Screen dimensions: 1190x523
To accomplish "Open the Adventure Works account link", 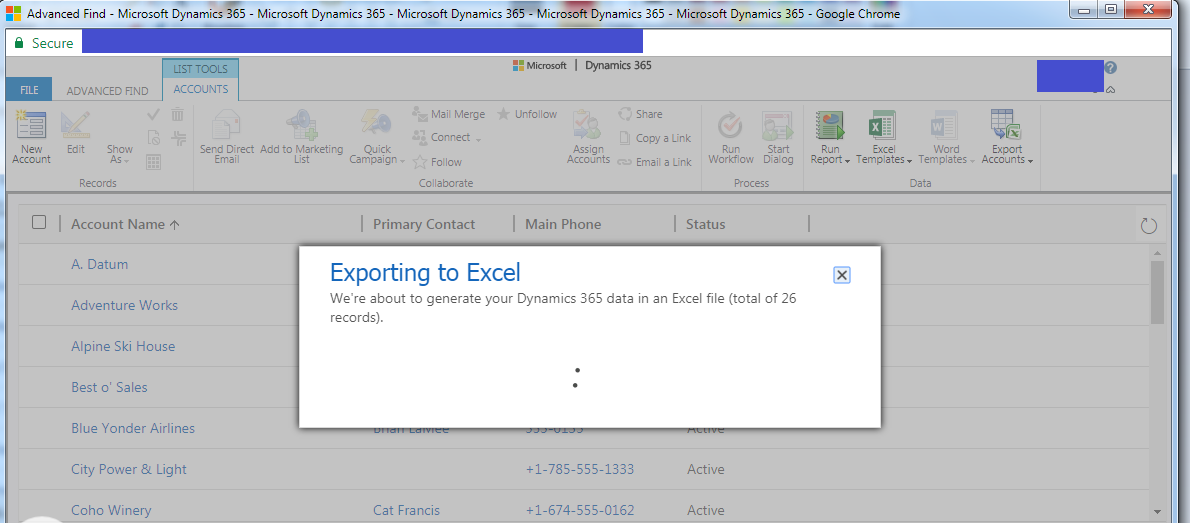I will 124,305.
